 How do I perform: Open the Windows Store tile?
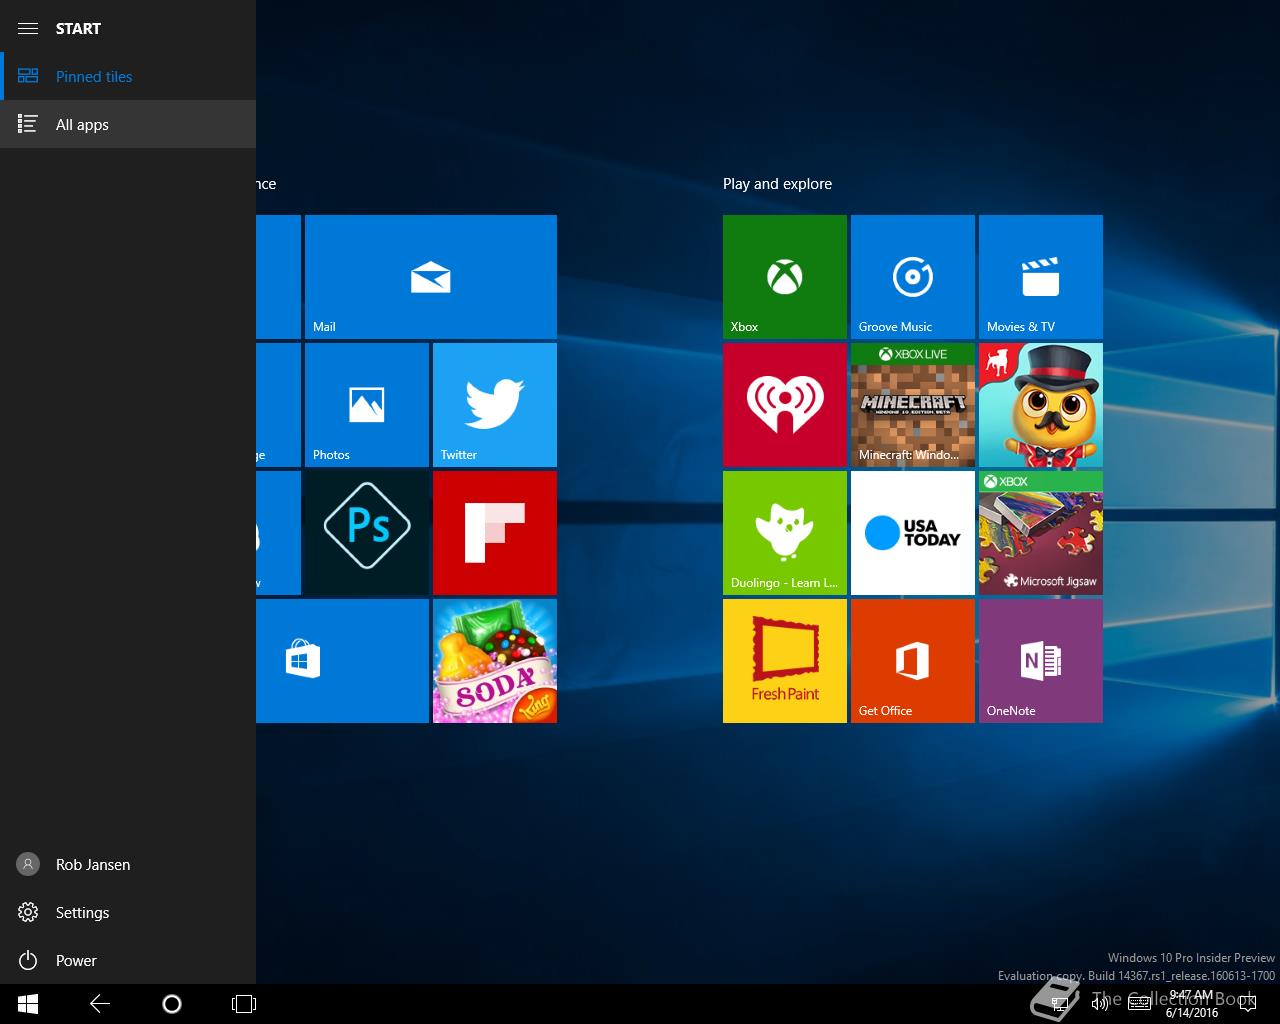tap(342, 661)
